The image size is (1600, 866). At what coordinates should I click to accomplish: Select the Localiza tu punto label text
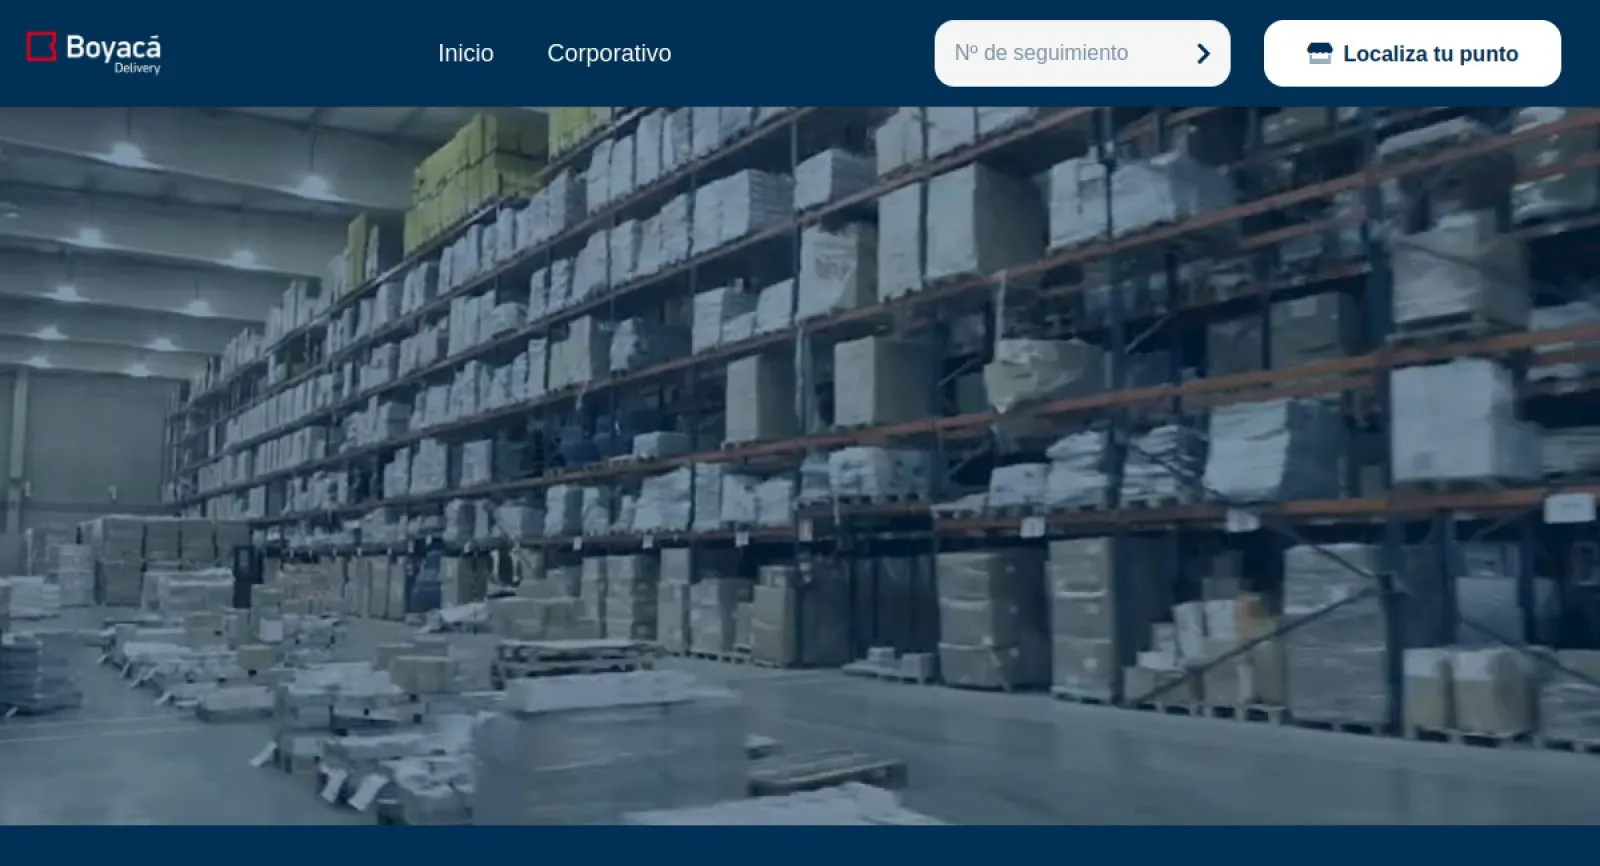click(x=1430, y=54)
